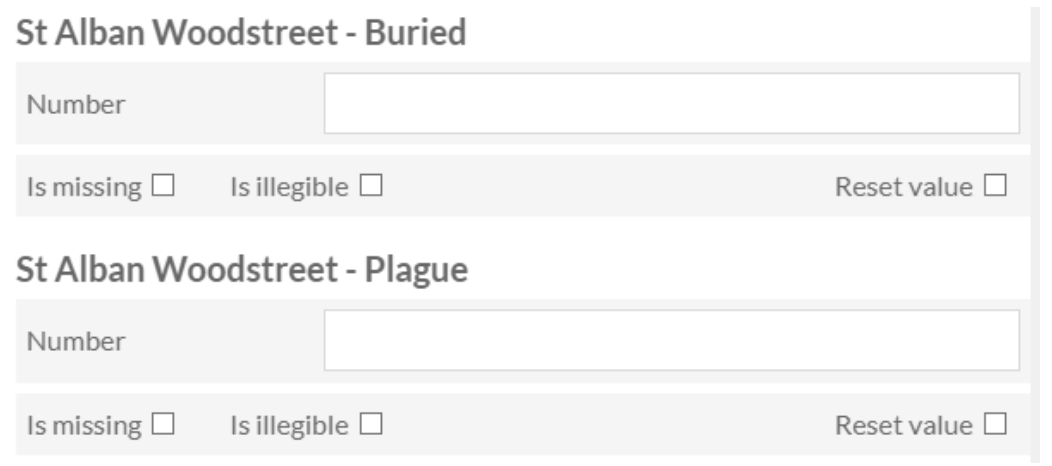The width and height of the screenshot is (1052, 466).
Task: Click the vertical scrollbar at the right edge
Action: [1041, 235]
